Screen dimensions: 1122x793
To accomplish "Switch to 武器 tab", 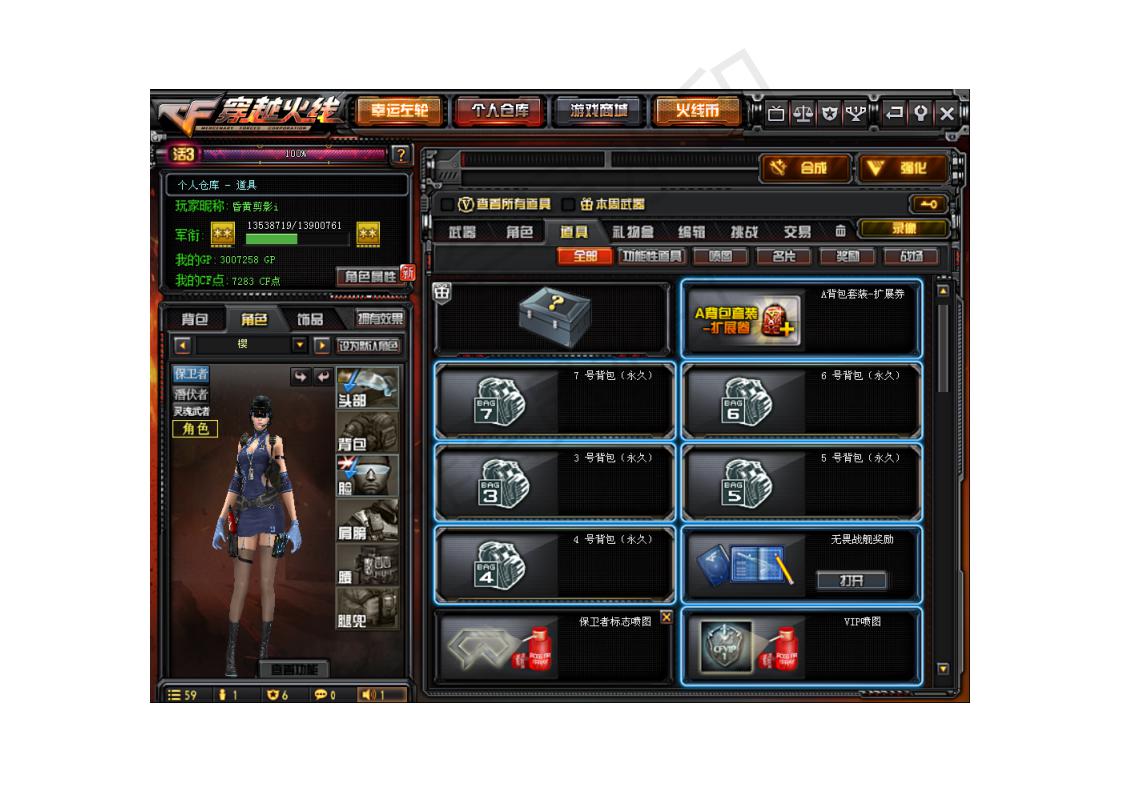I will pyautogui.click(x=462, y=231).
